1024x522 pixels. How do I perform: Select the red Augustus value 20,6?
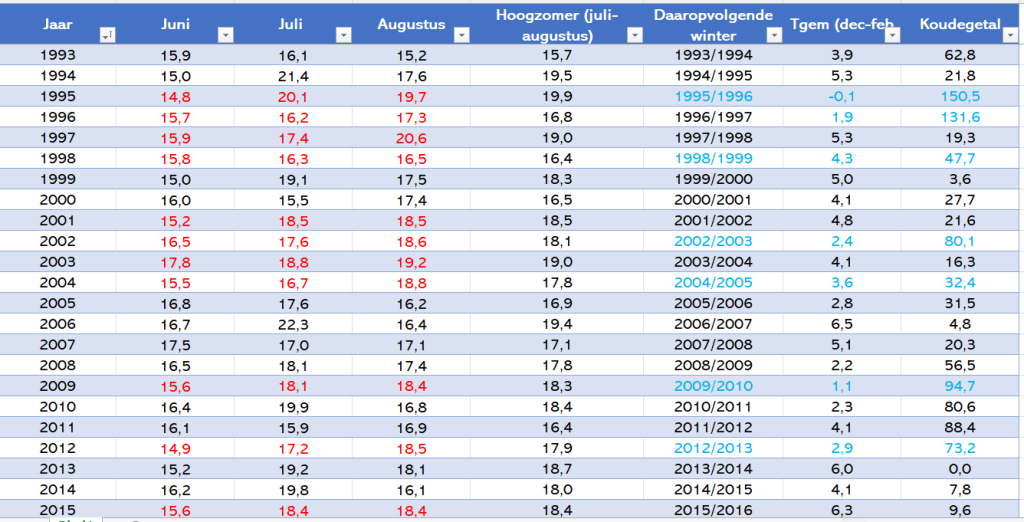point(411,138)
